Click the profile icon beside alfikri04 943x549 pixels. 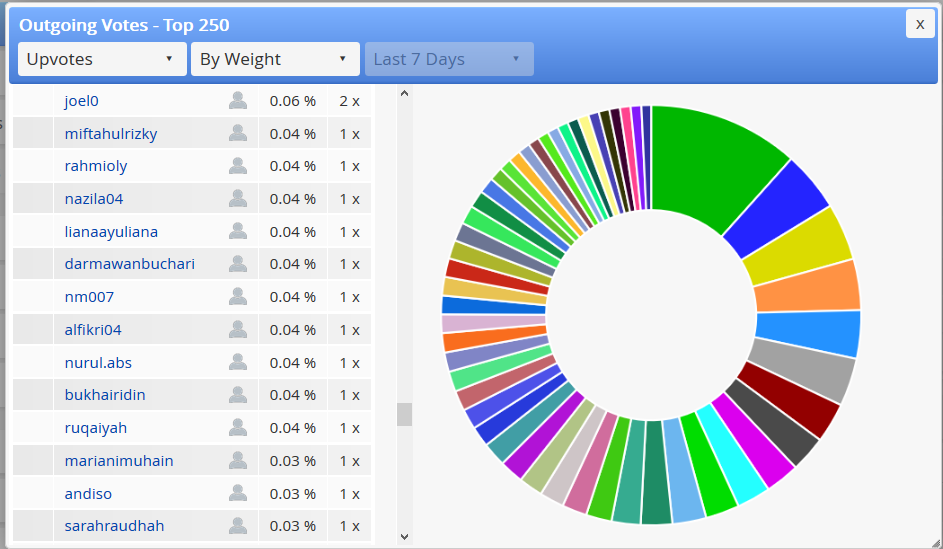tap(238, 330)
